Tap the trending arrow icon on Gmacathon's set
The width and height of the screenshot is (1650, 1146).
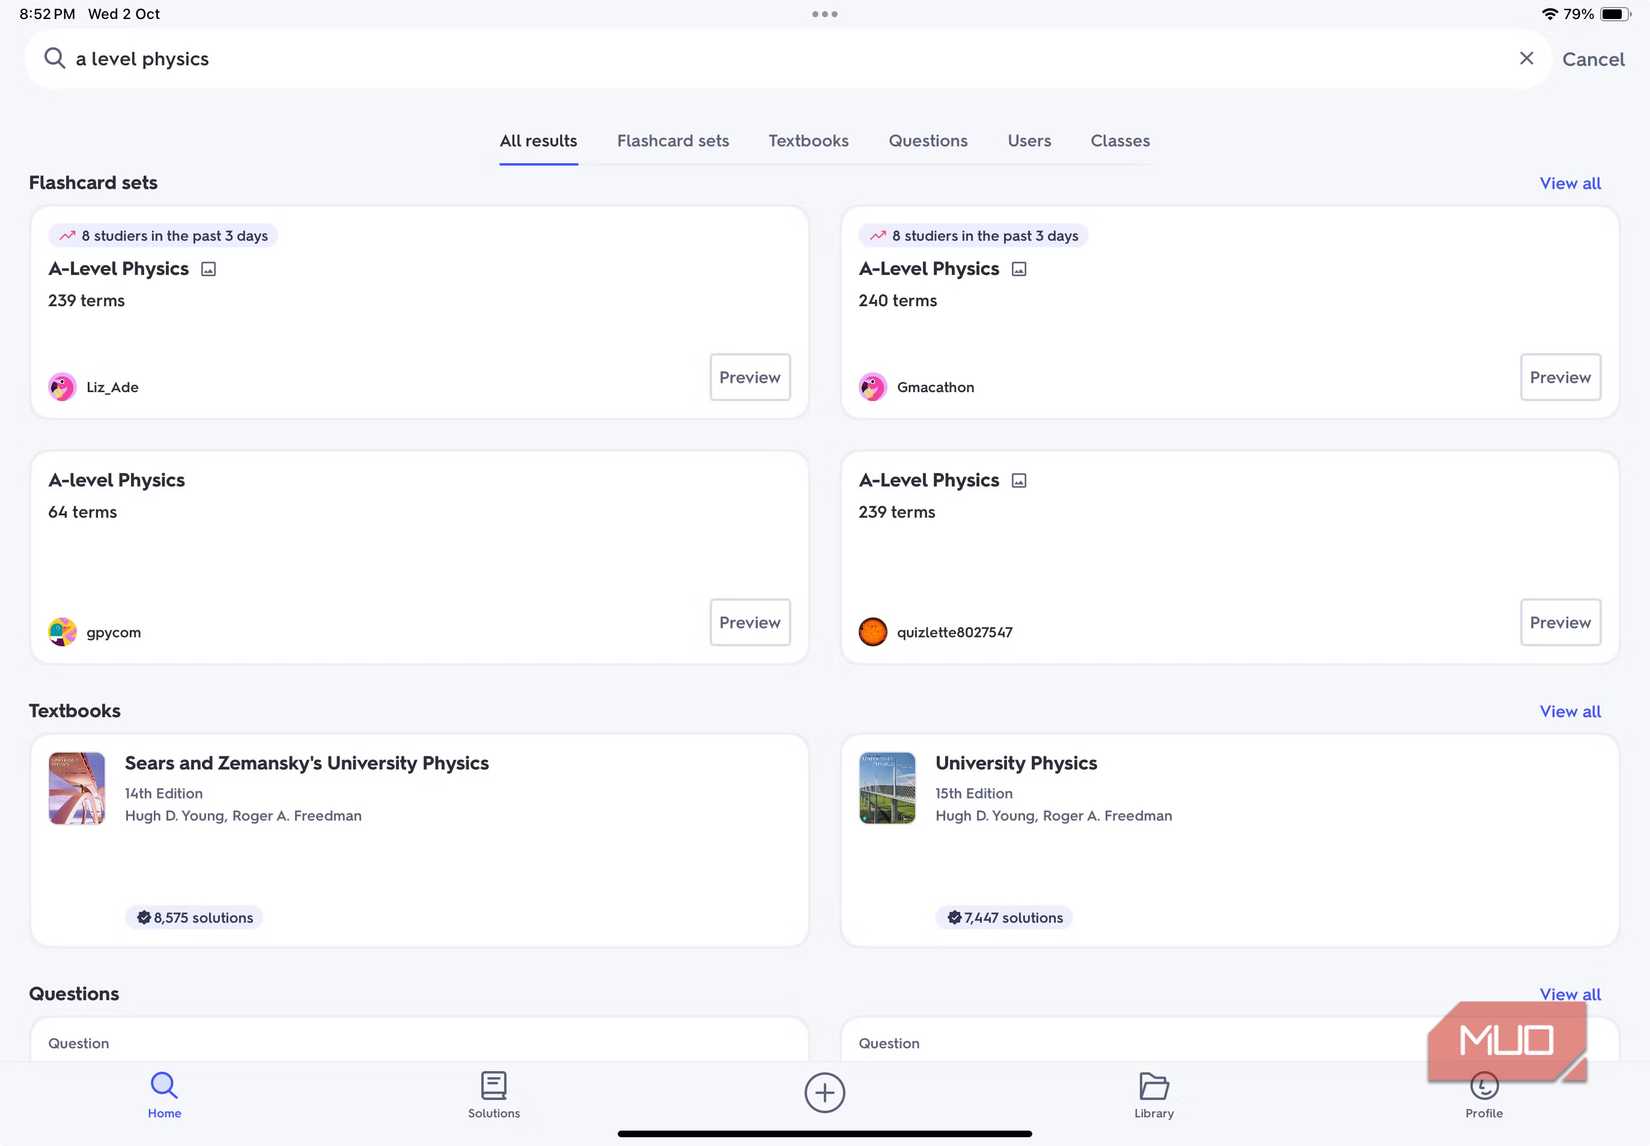[x=878, y=236]
